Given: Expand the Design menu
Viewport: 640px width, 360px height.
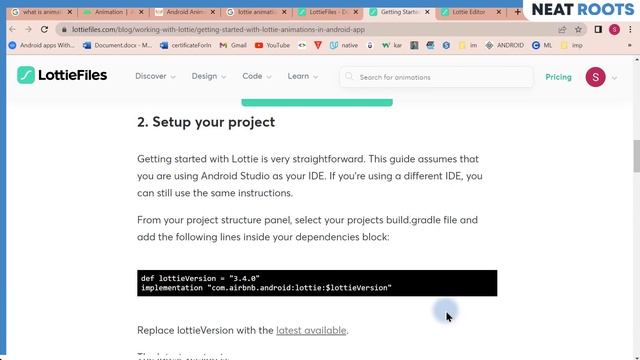Looking at the screenshot, I should (209, 76).
